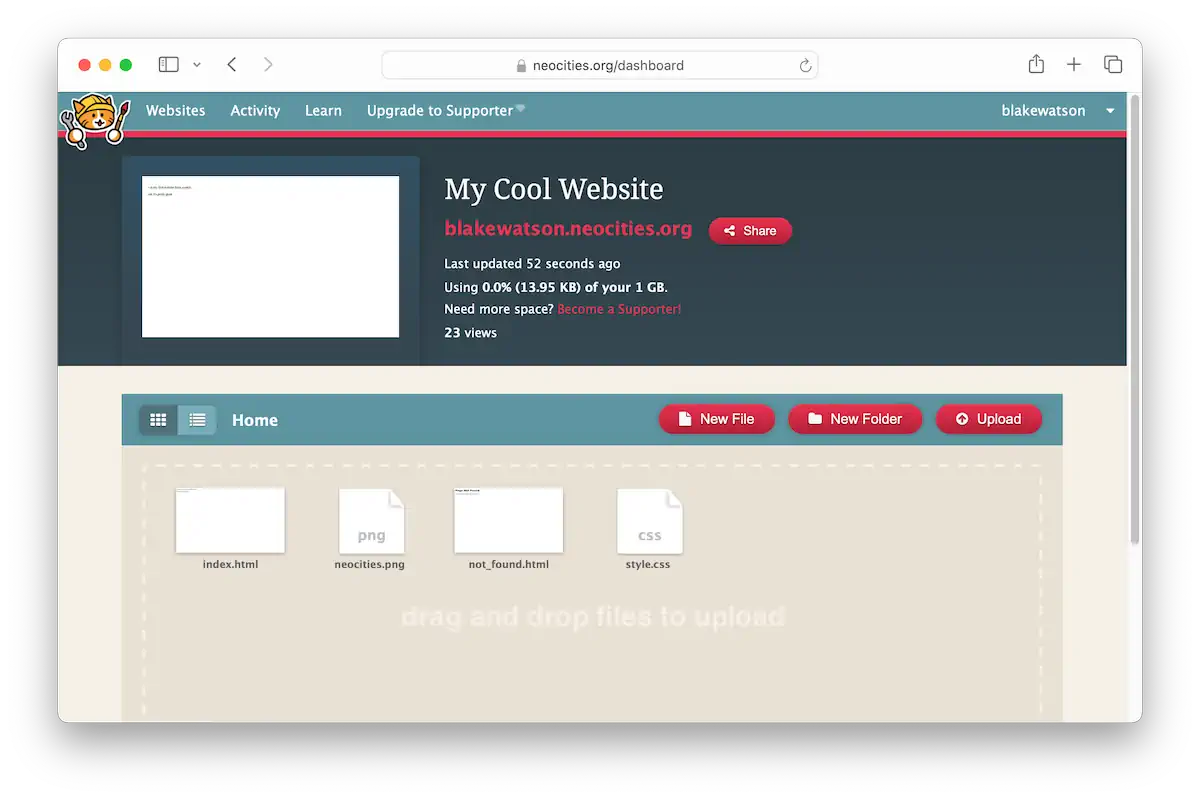Select the grid view icon
The height and width of the screenshot is (799, 1199).
point(157,419)
